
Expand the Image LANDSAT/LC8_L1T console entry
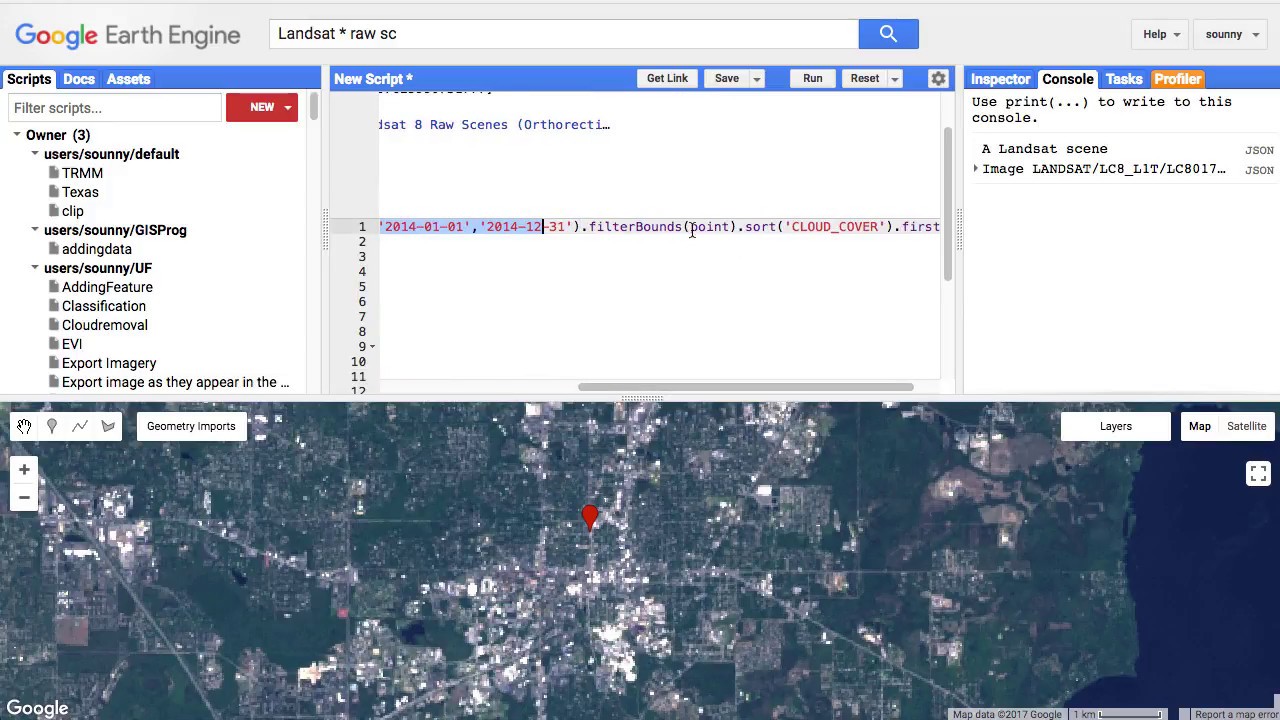pyautogui.click(x=976, y=169)
